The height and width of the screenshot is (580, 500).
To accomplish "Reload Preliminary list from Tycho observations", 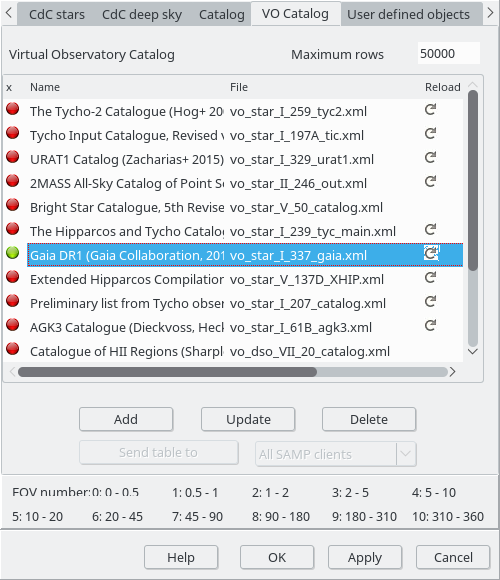I will (430, 302).
